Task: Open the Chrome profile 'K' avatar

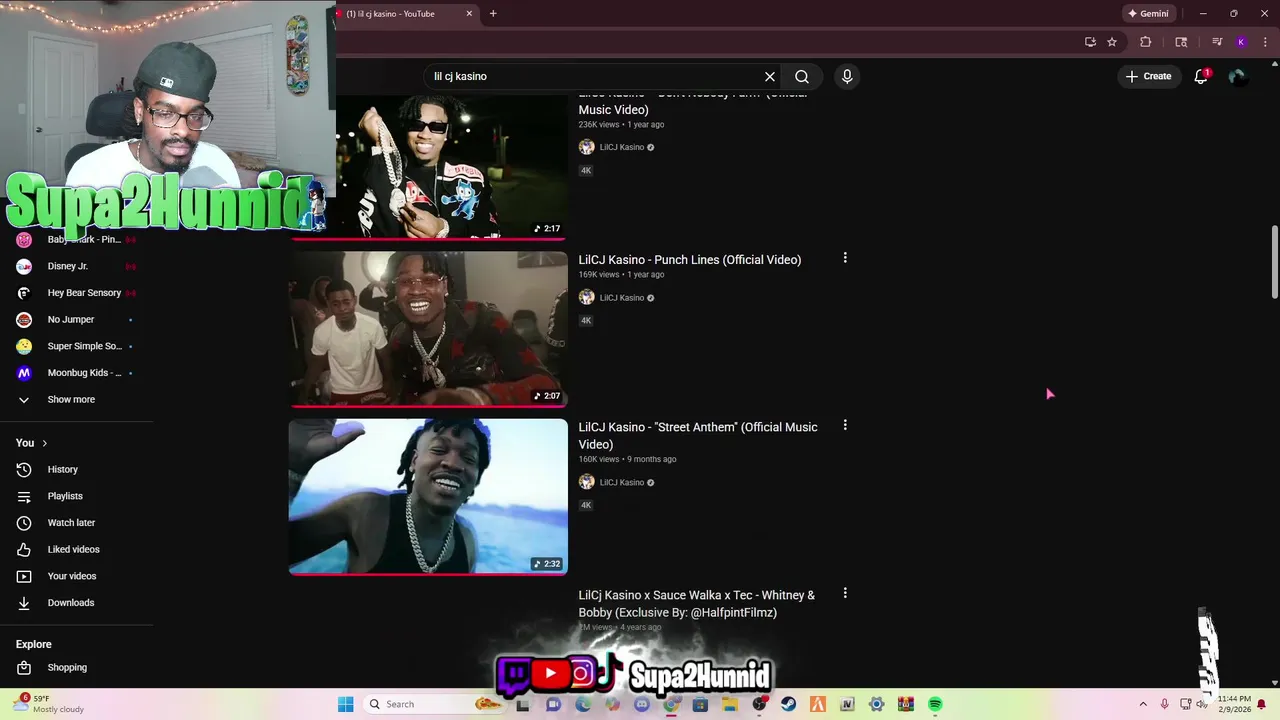Action: (x=1241, y=42)
